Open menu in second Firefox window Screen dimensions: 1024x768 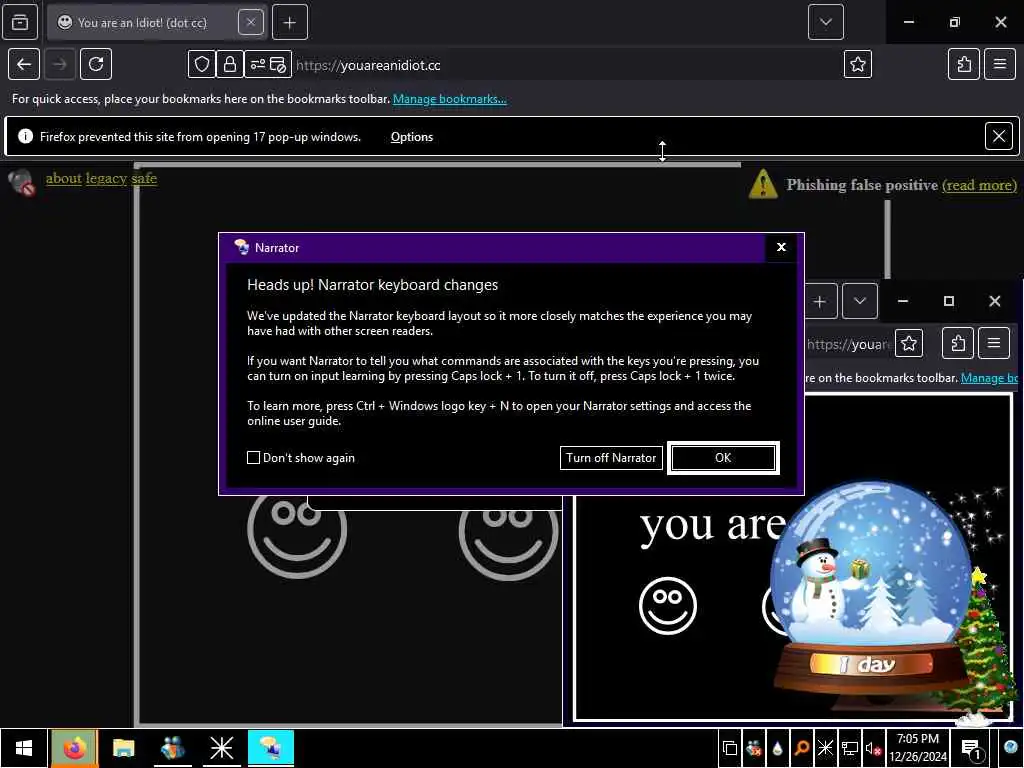point(993,343)
